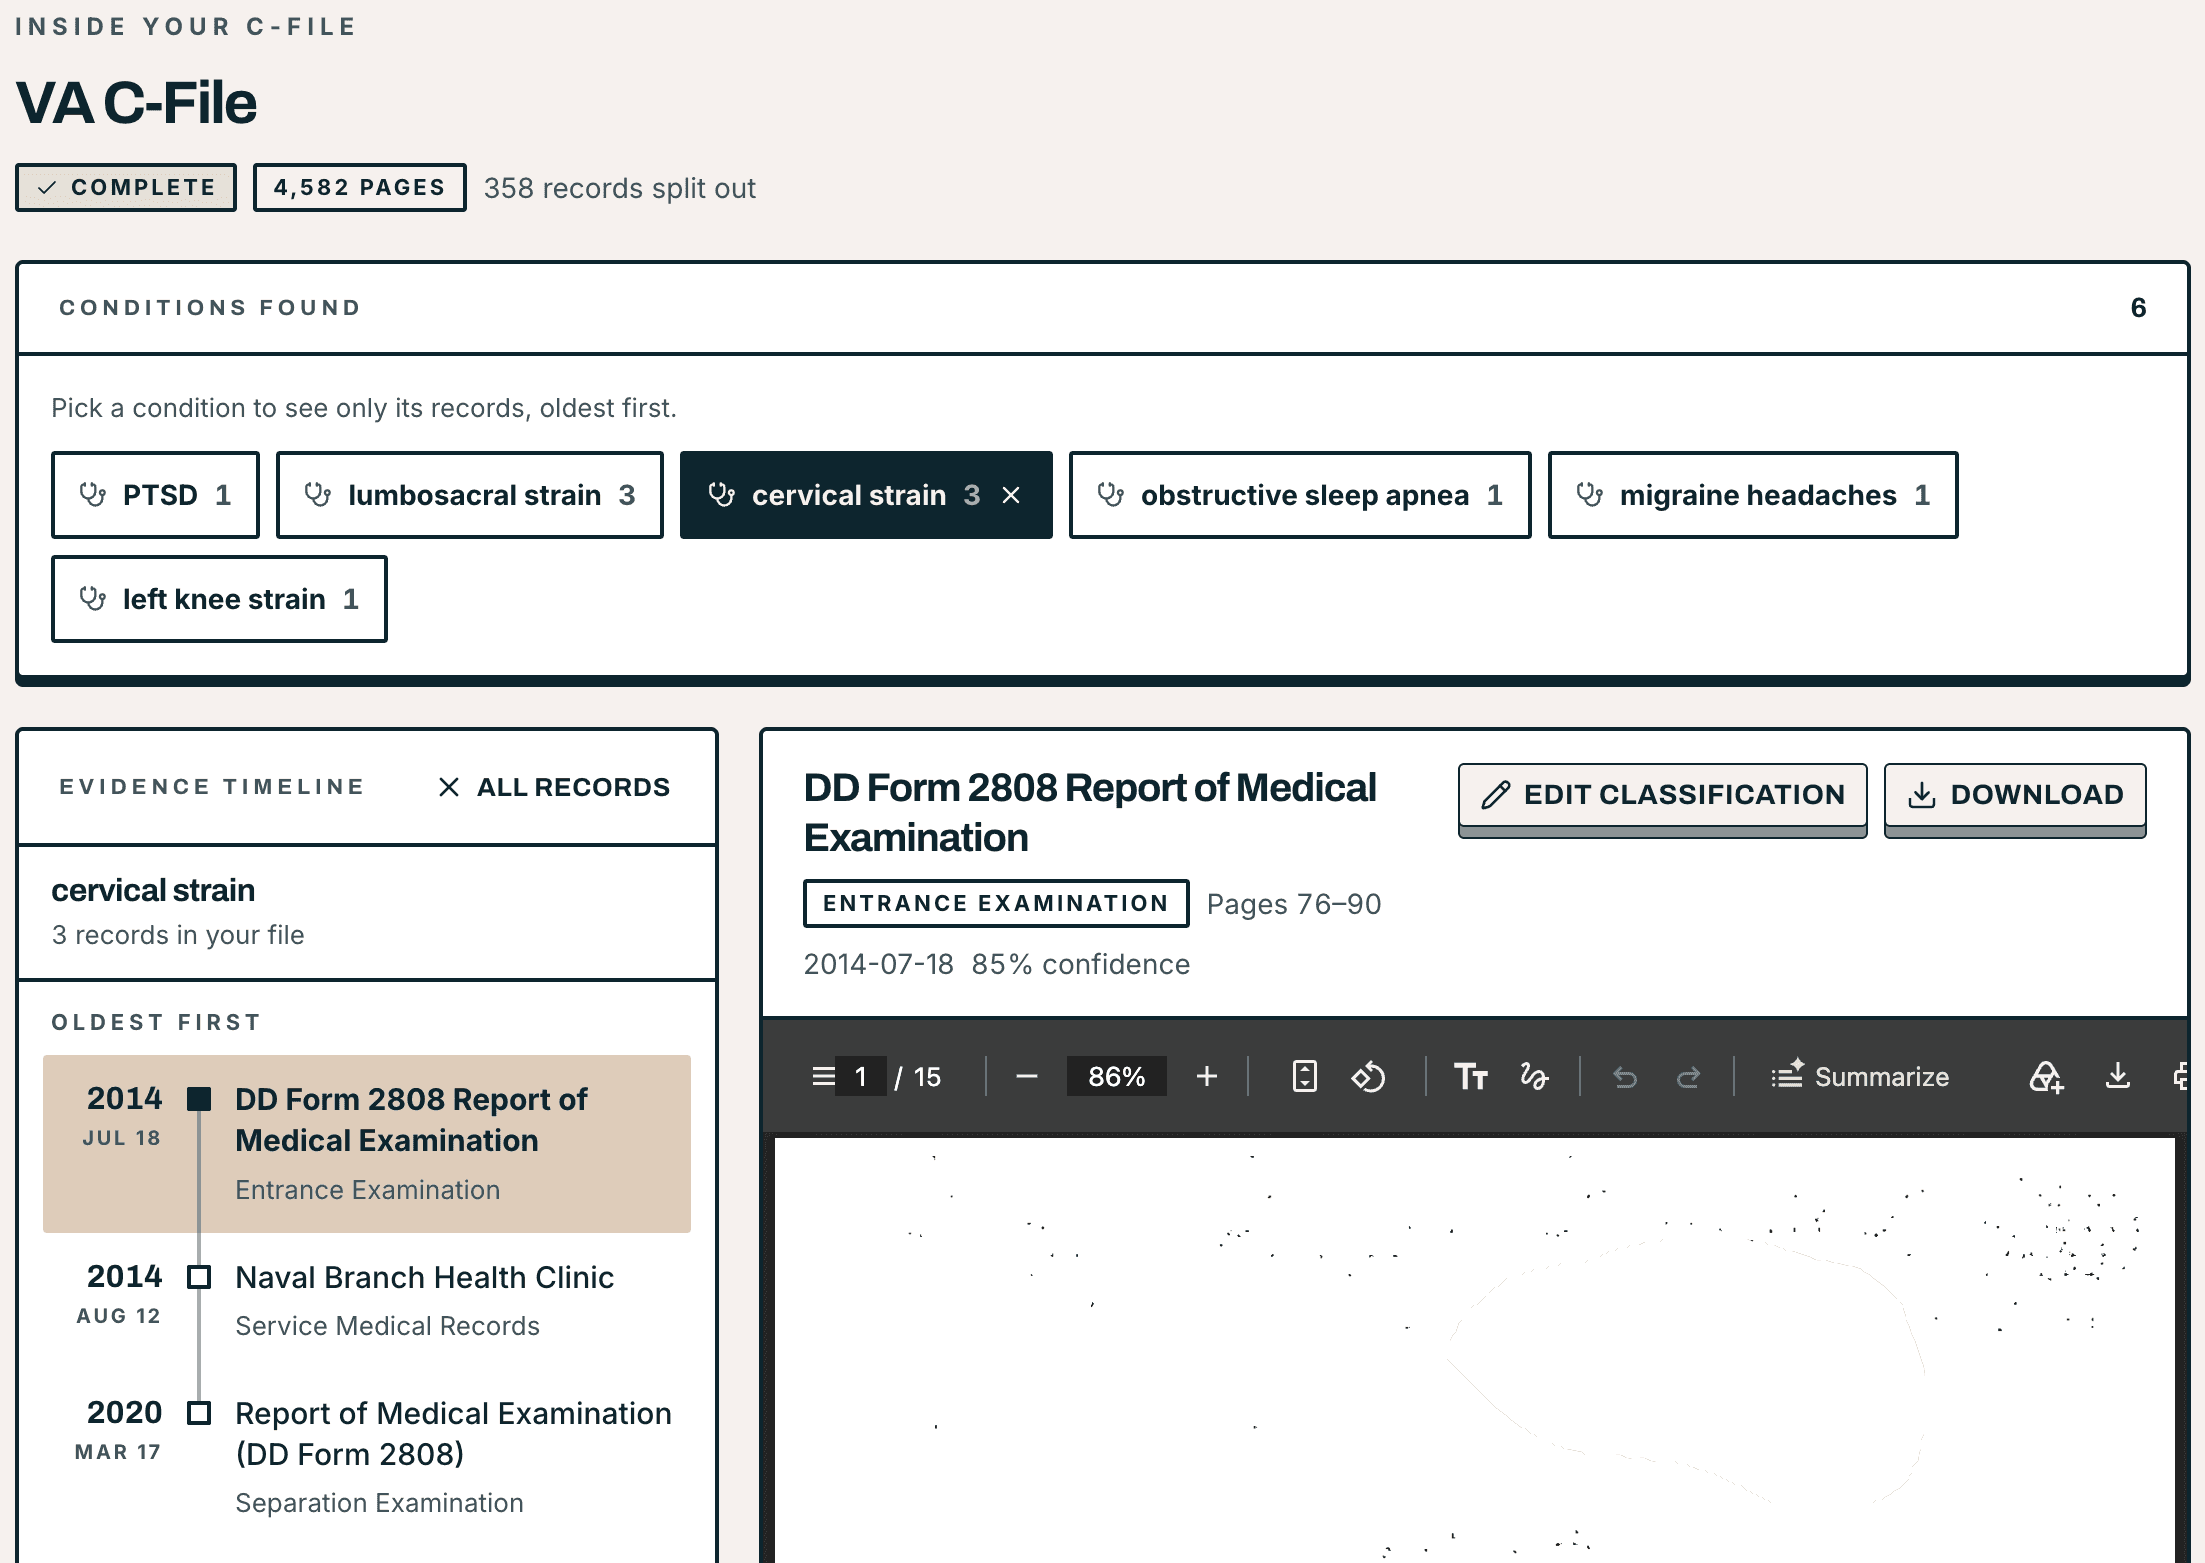Click the filled marker for Jul 18 2014
Image resolution: width=2205 pixels, height=1563 pixels.
click(200, 1099)
